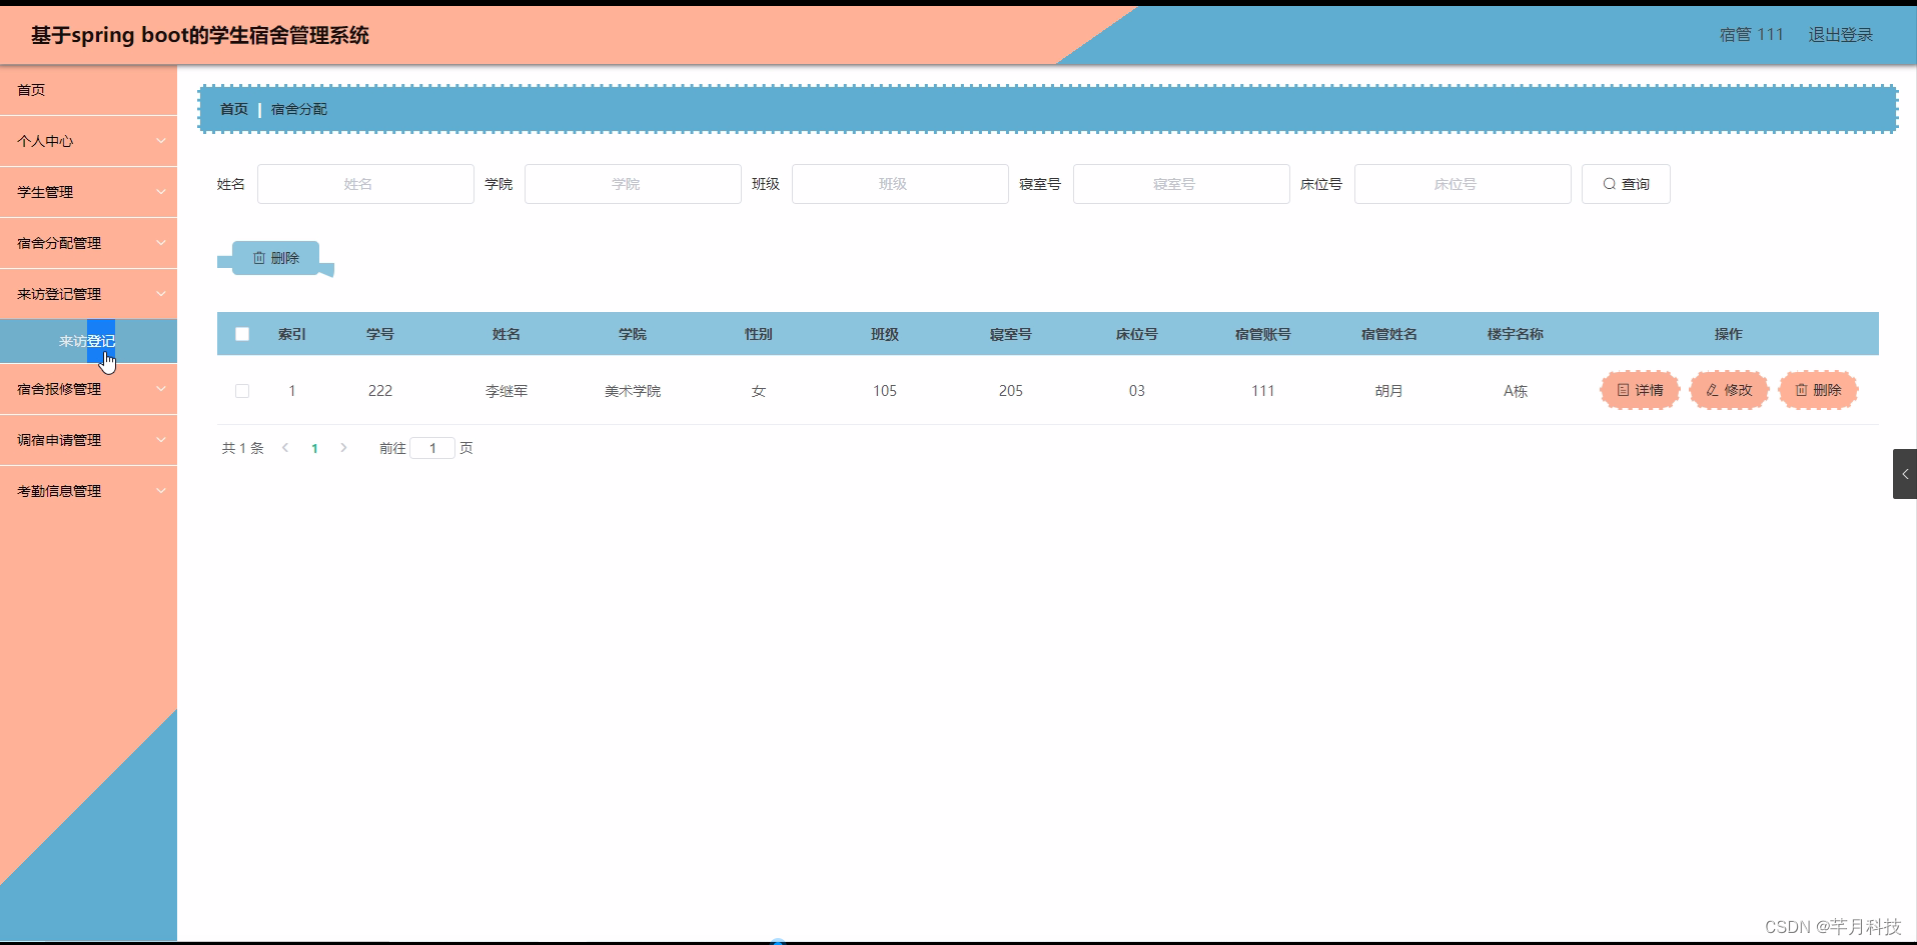Check the row checkbox for student 222
Screen dimensions: 1917x945
tap(241, 390)
